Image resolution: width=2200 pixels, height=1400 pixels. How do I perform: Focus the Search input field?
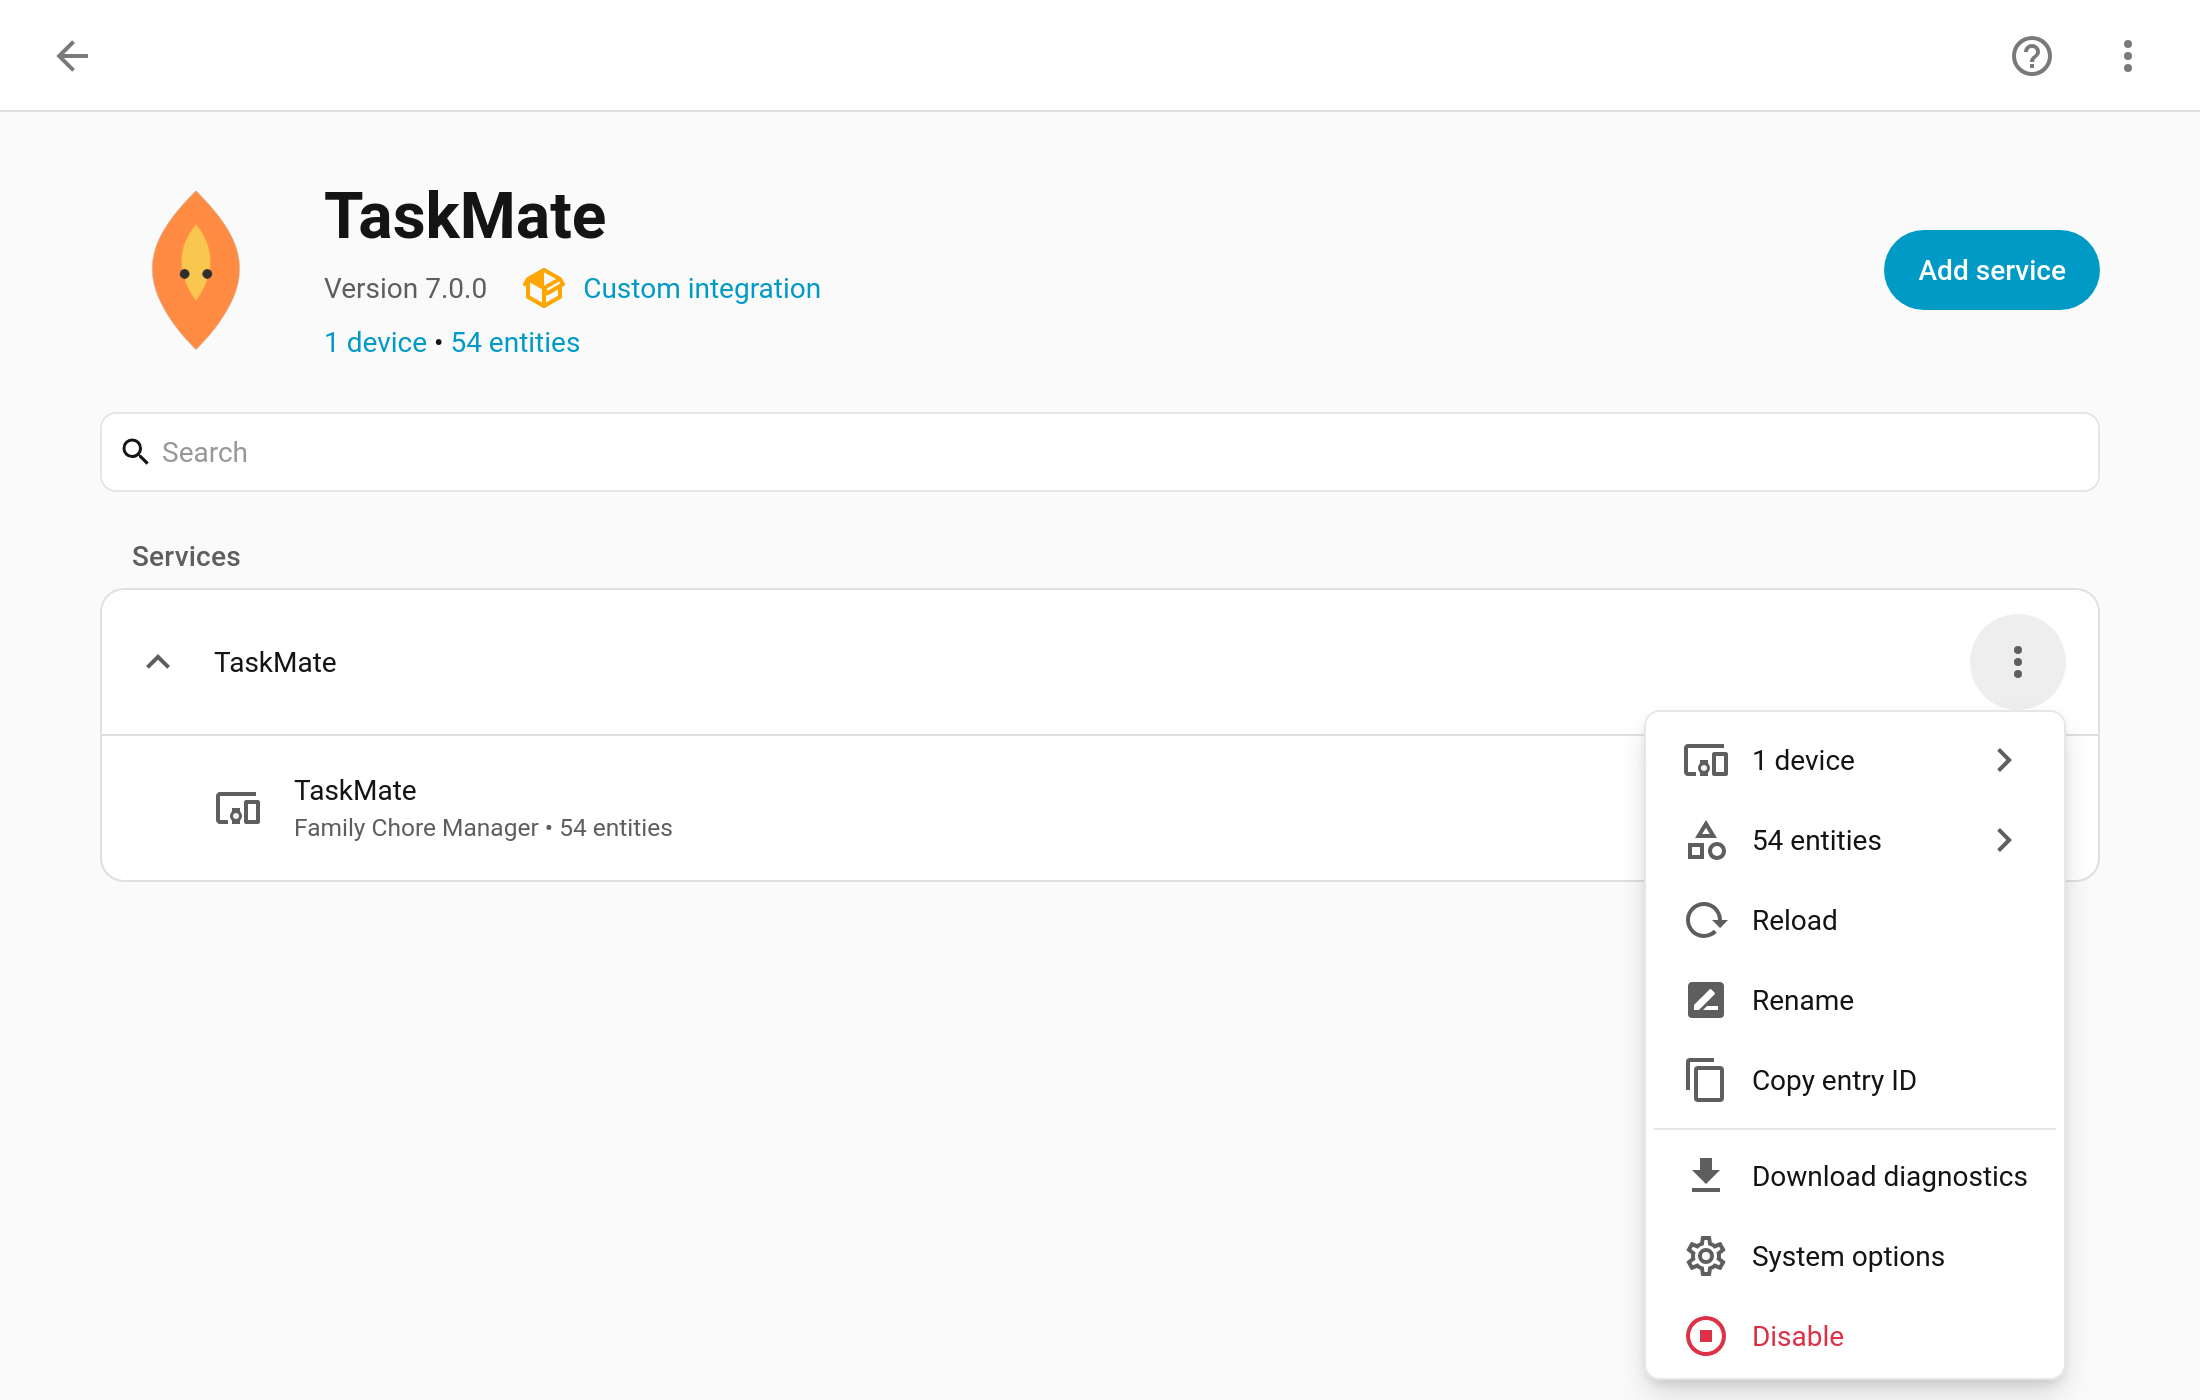click(x=1100, y=452)
